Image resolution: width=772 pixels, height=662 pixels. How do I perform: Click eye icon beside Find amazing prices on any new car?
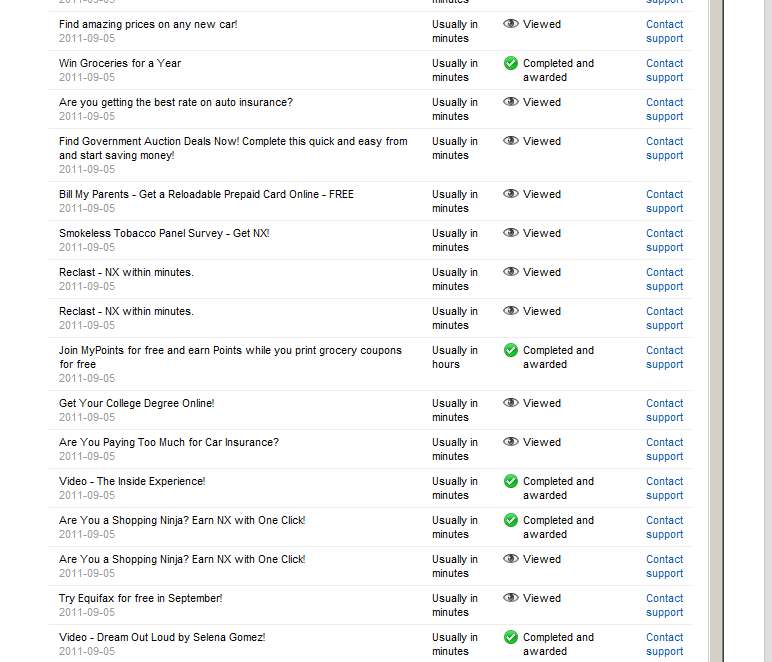(511, 24)
